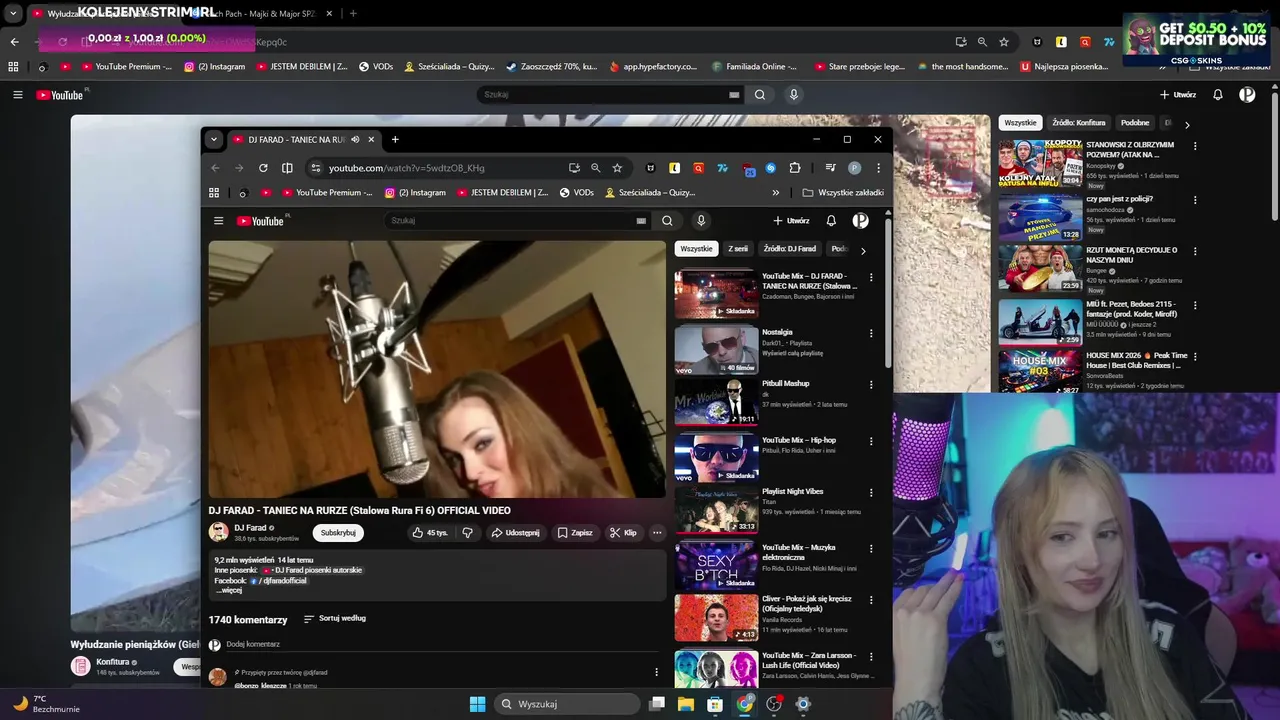1280x720 pixels.
Task: Open the Chrome three-dot menu in front window
Action: (878, 168)
